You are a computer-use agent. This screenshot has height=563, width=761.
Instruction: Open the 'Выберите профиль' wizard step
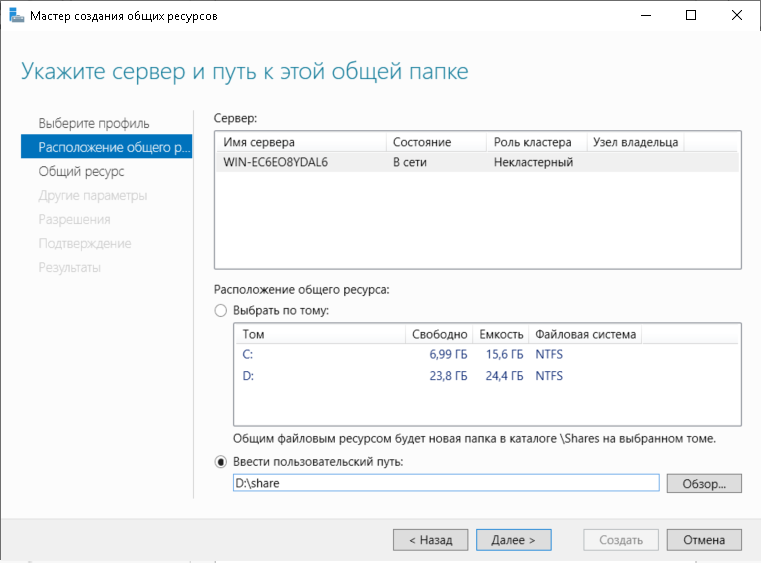tap(94, 123)
